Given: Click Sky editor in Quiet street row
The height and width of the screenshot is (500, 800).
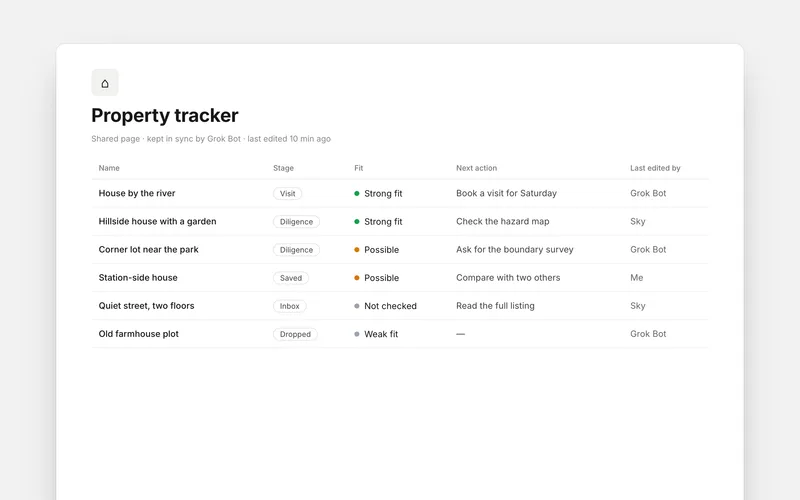Looking at the screenshot, I should [638, 306].
